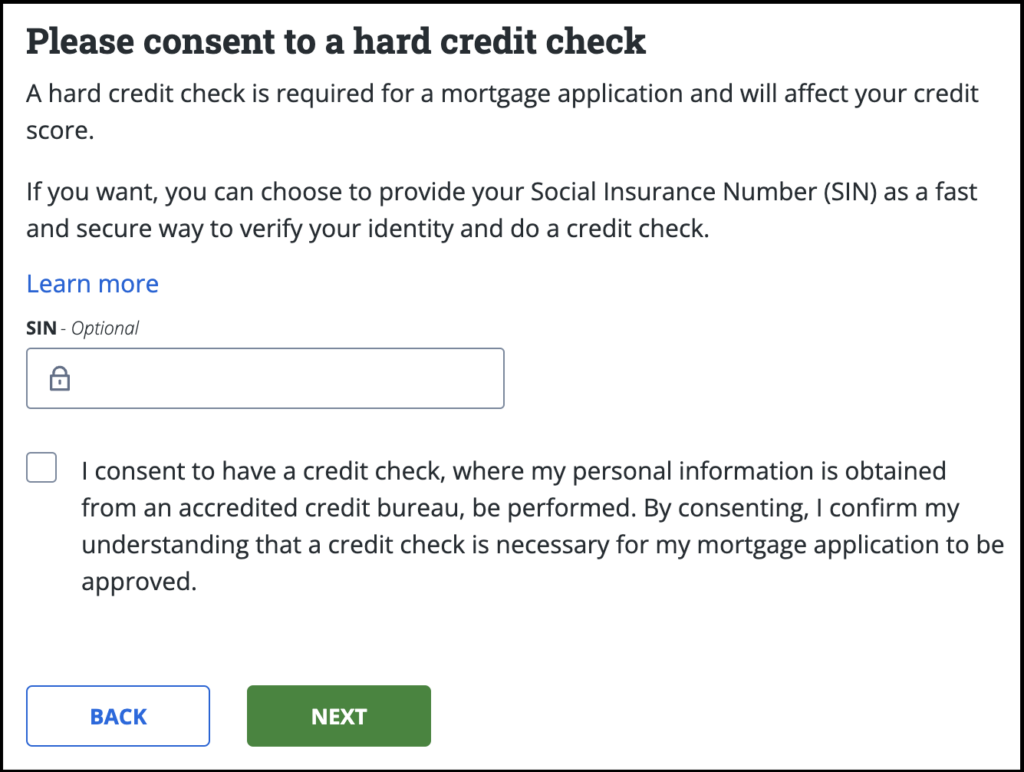Click the word 'score.' in the first paragraph
1024x772 pixels.
60,131
